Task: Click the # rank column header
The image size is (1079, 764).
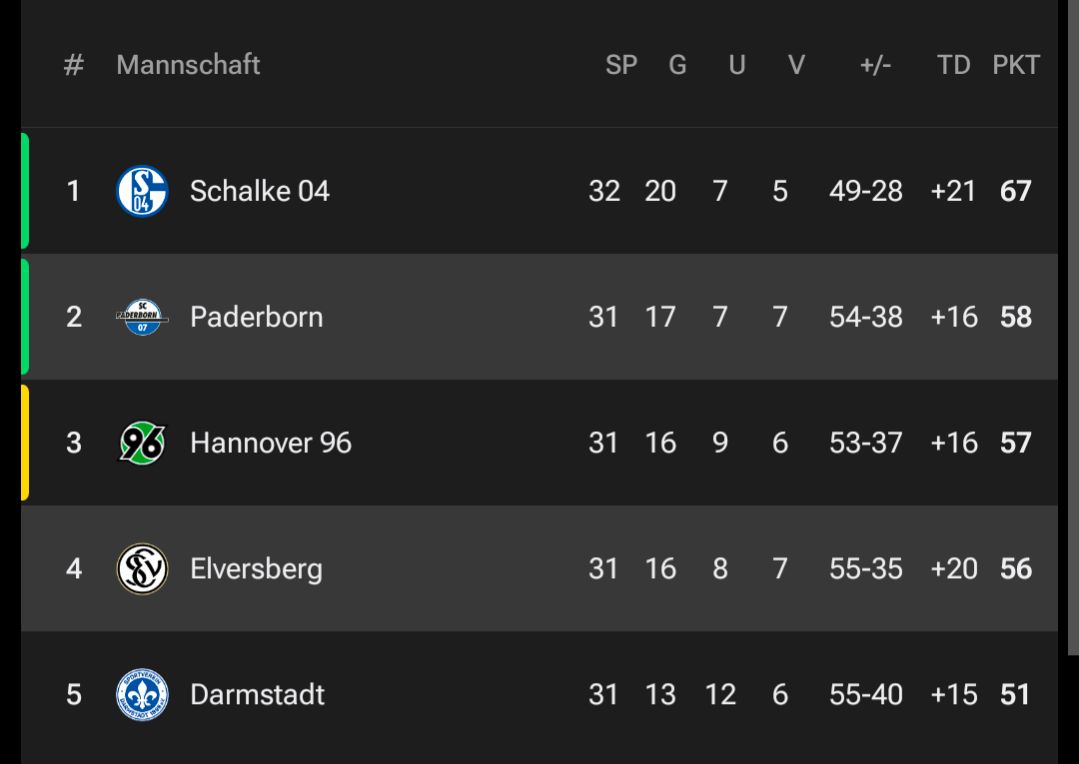Action: point(74,65)
